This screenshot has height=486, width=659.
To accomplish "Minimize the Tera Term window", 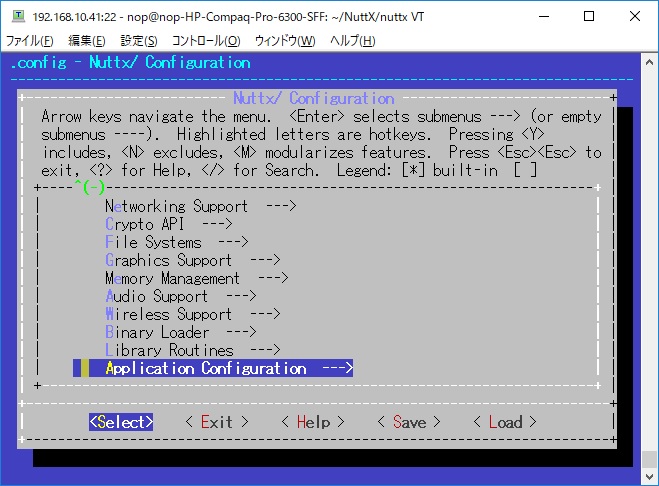I will tap(544, 17).
